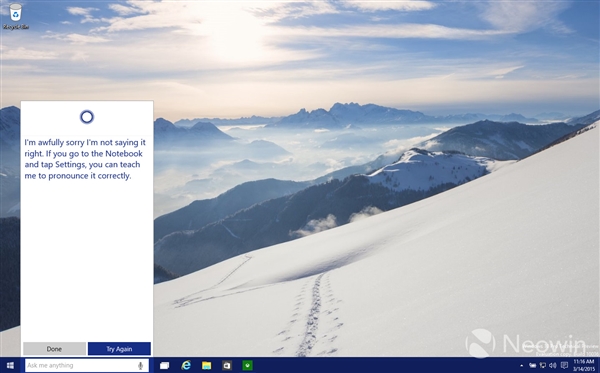Click the Ask me anything search box

[86, 365]
